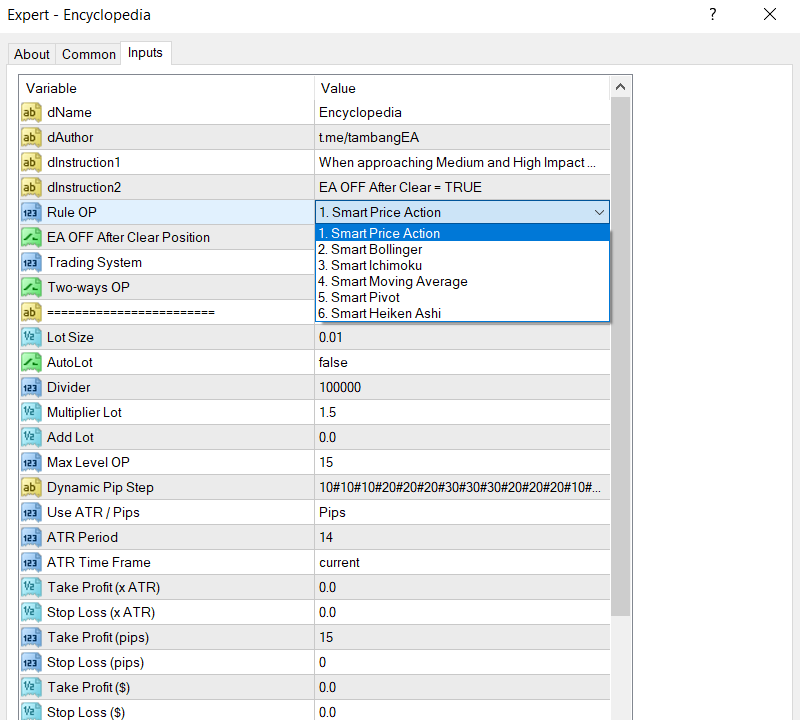Edit the dName value Encyclopedia
The image size is (800, 720).
(x=462, y=112)
